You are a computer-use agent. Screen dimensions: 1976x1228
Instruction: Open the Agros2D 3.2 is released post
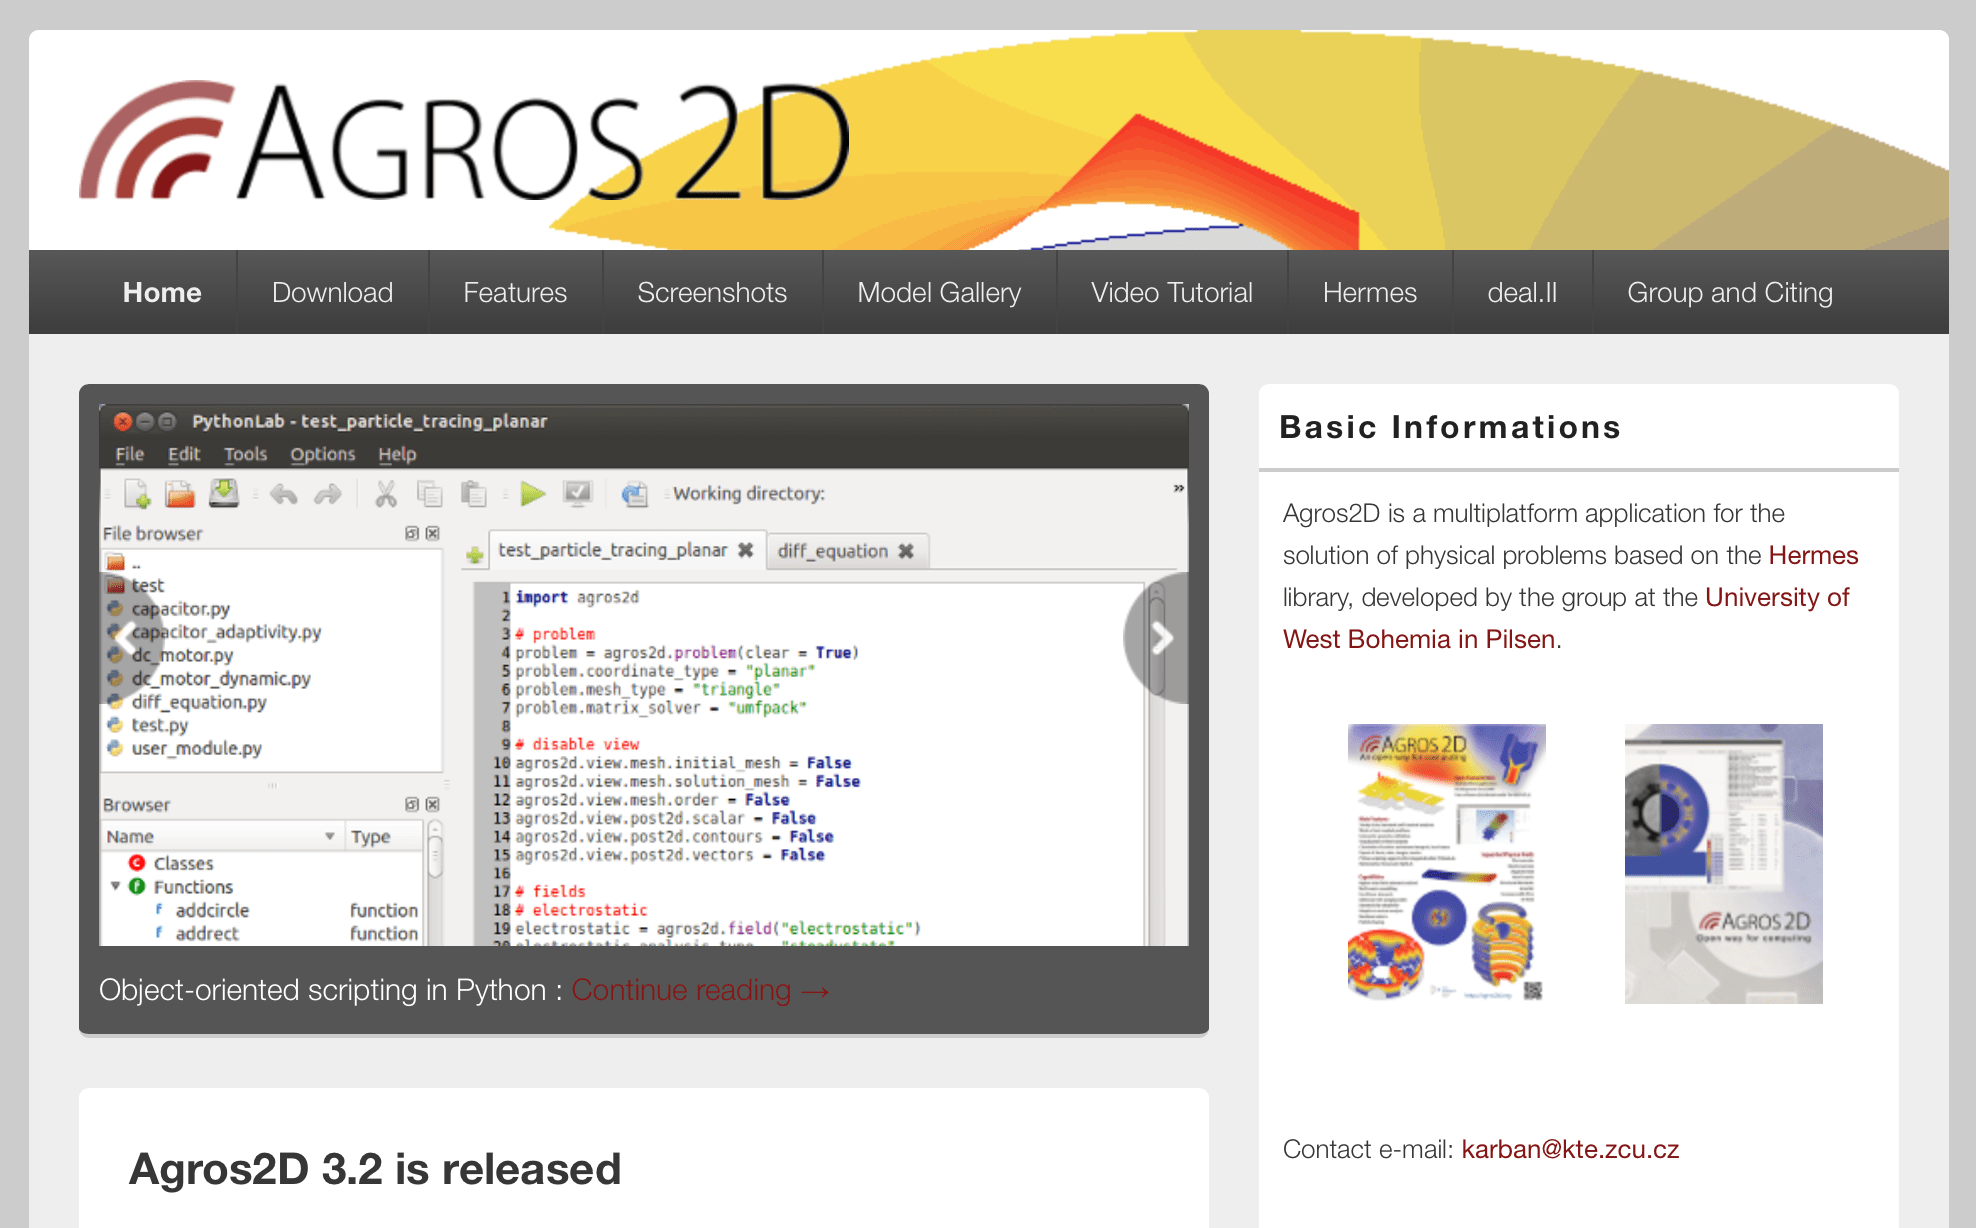(375, 1169)
